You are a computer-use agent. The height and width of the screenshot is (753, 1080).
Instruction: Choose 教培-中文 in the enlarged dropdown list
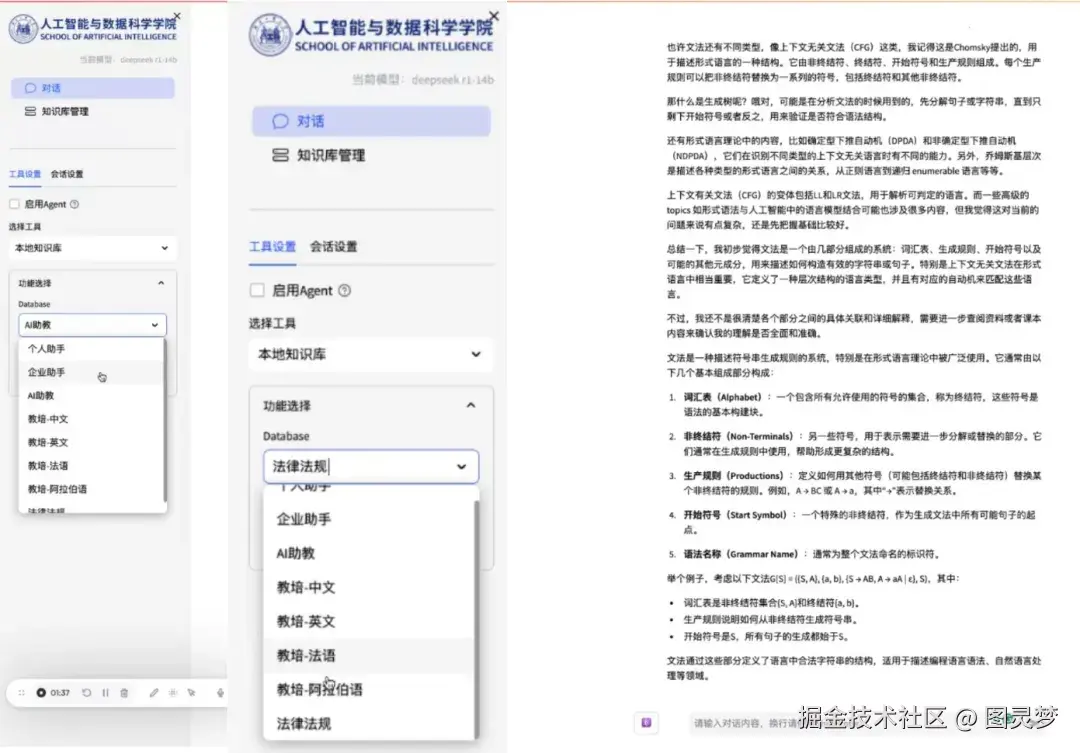368,587
